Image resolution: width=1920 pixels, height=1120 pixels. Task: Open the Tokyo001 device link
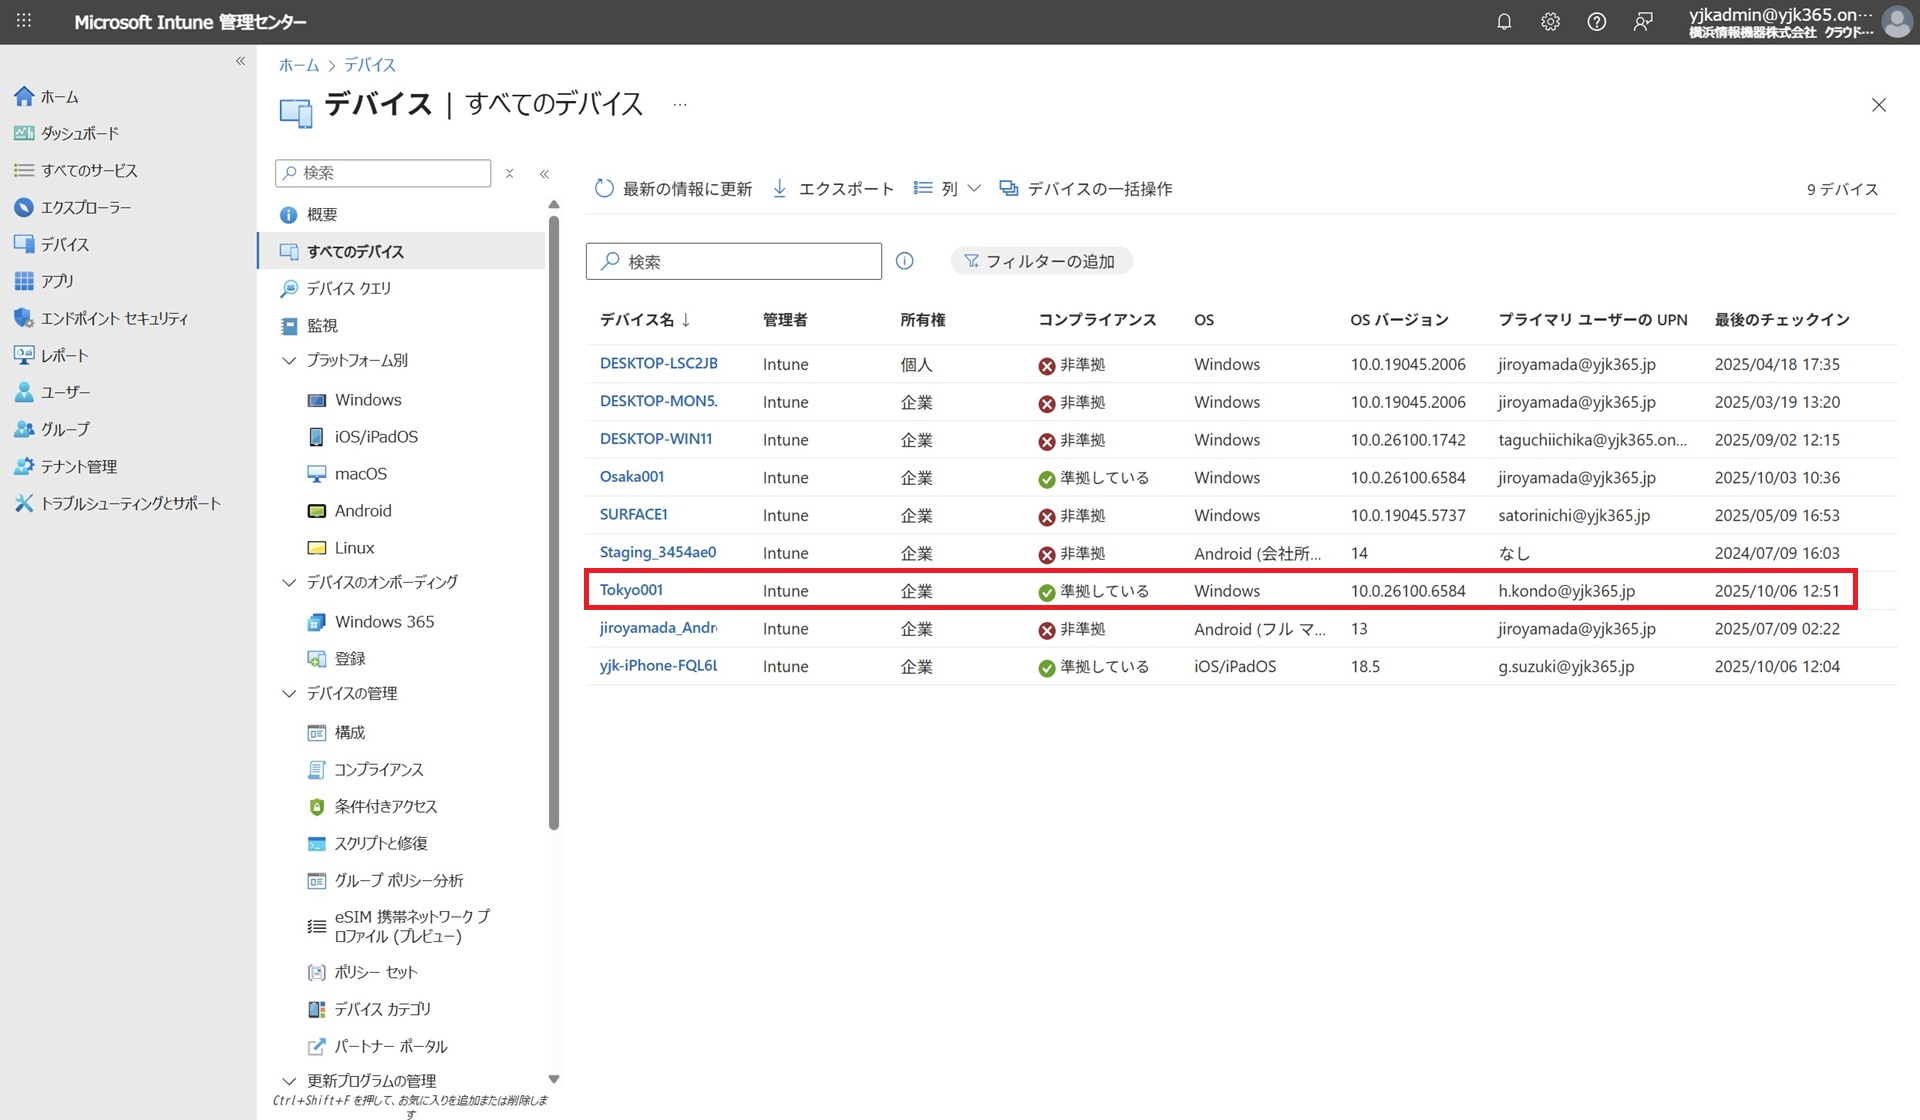tap(631, 590)
